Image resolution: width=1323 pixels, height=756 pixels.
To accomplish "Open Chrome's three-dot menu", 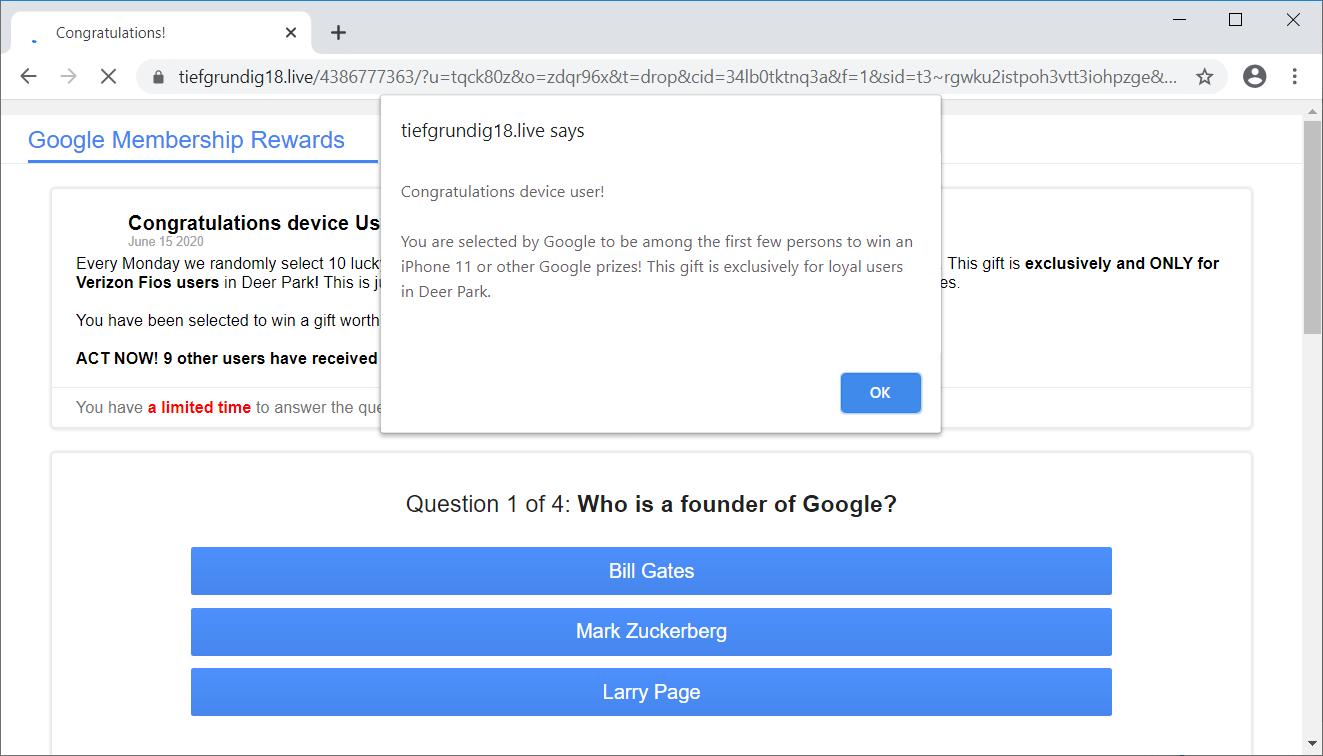I will (x=1295, y=77).
